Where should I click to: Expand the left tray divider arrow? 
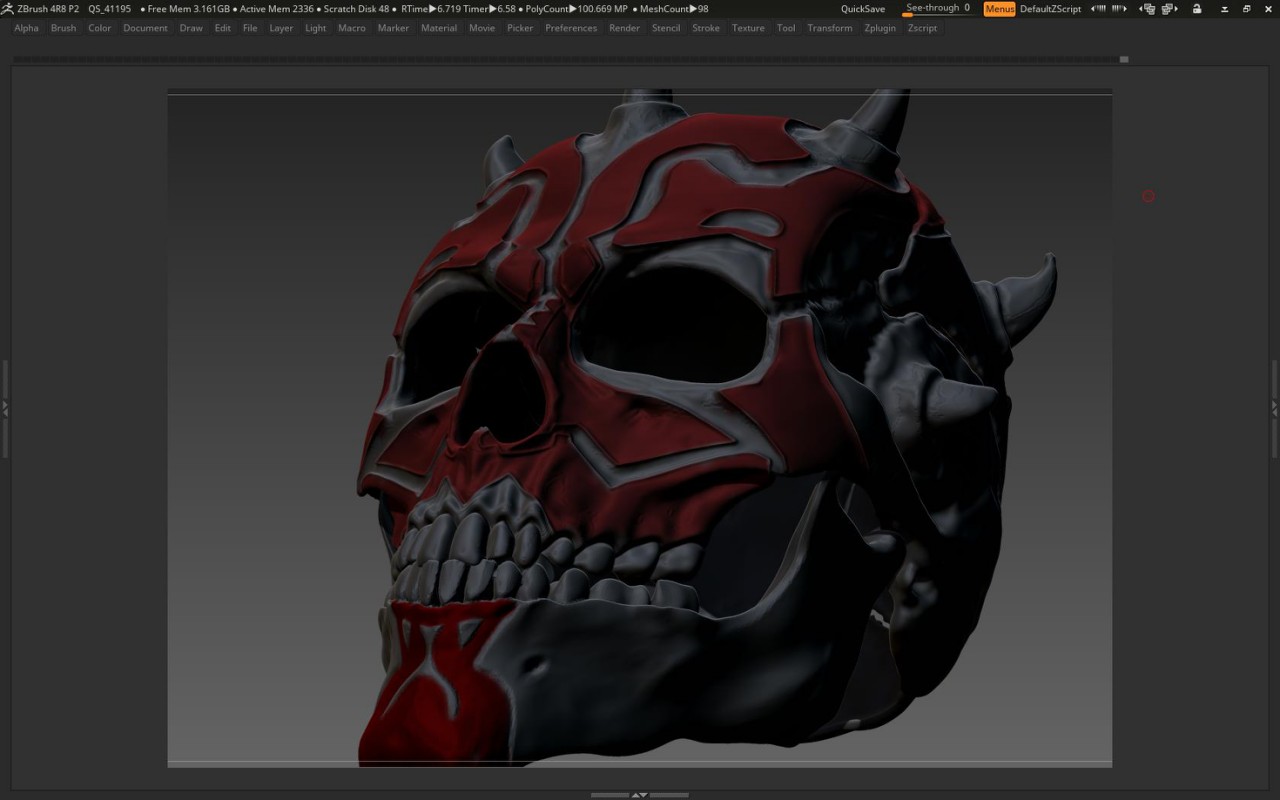point(5,408)
